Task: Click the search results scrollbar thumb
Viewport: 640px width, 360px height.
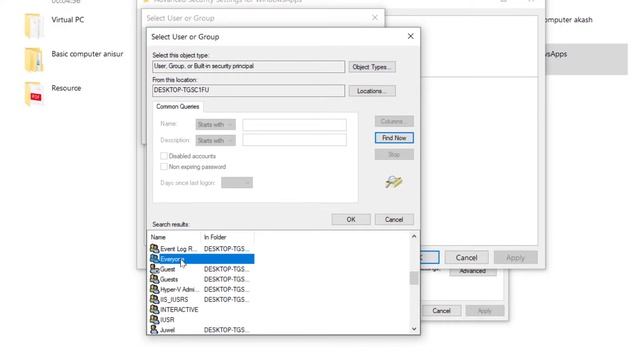Action: pyautogui.click(x=414, y=278)
